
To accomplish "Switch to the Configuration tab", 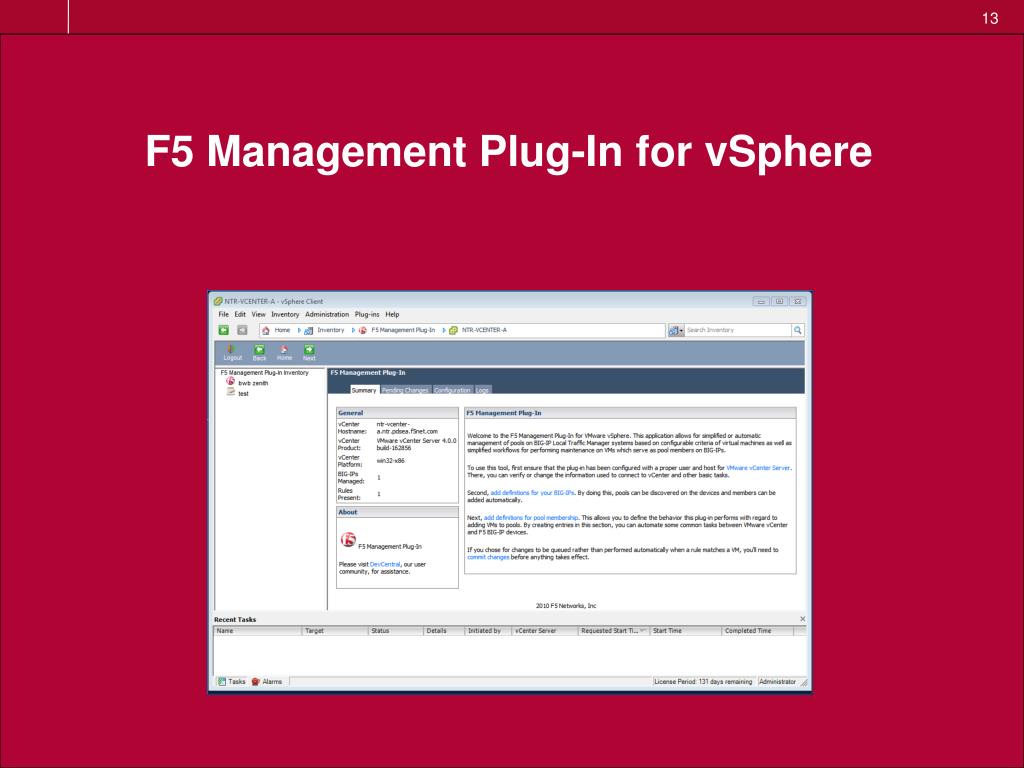I will pyautogui.click(x=452, y=390).
